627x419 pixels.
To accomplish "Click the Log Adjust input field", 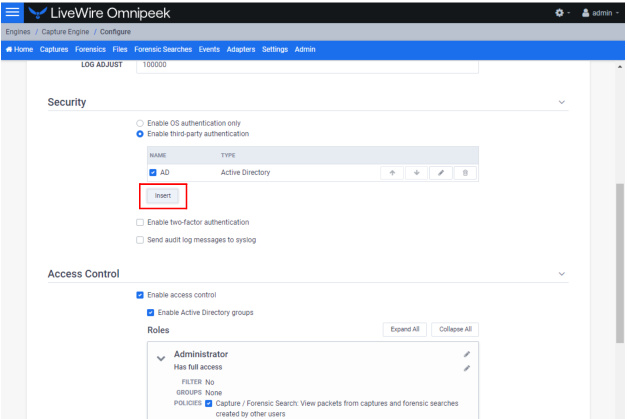I will [x=307, y=66].
